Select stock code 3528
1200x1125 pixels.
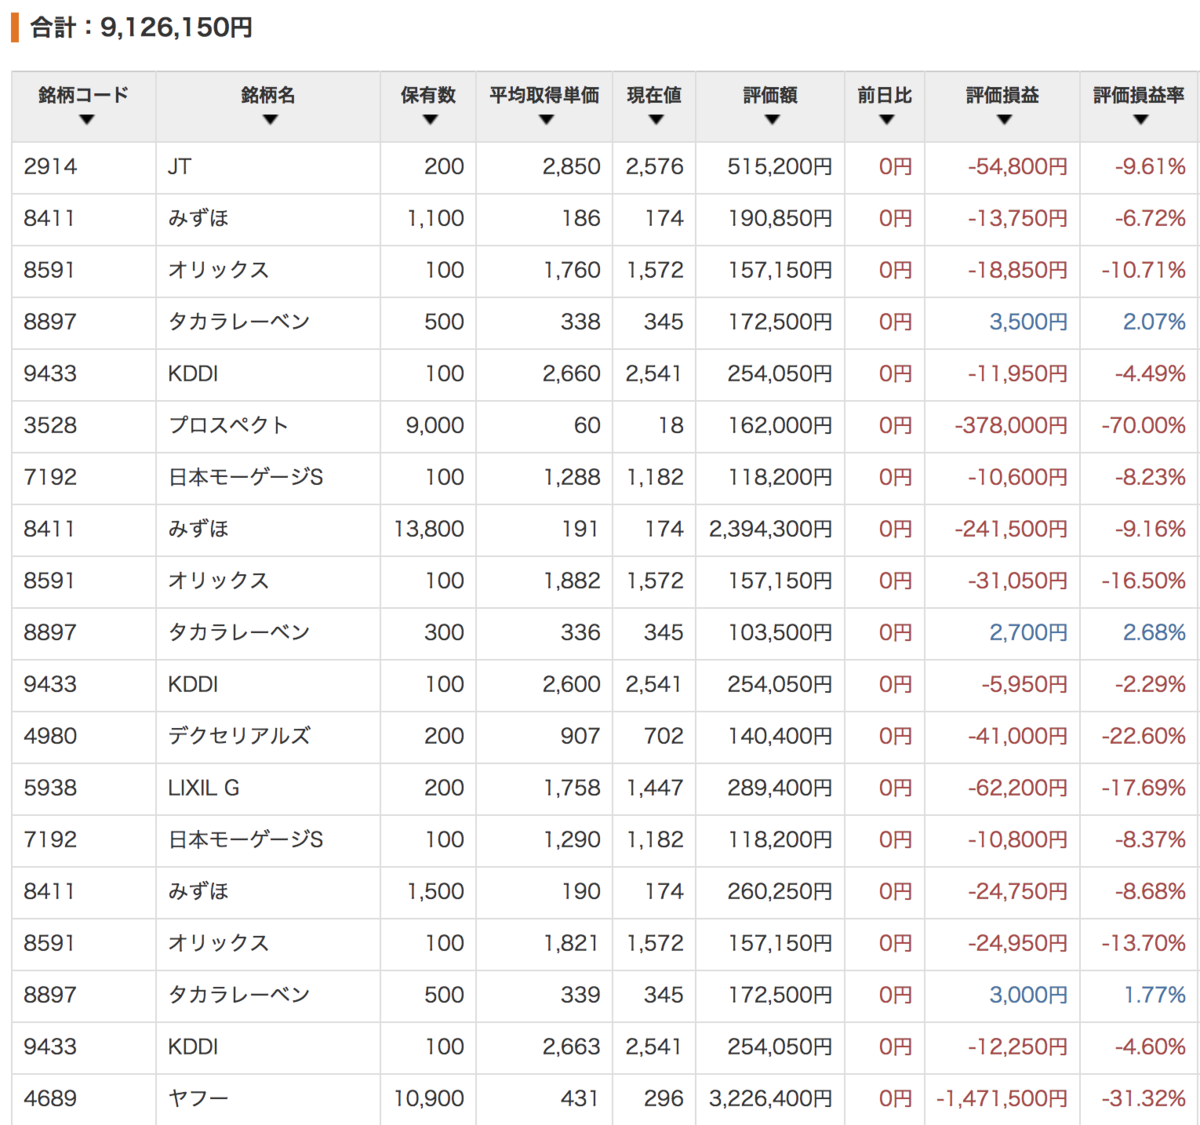click(x=50, y=426)
